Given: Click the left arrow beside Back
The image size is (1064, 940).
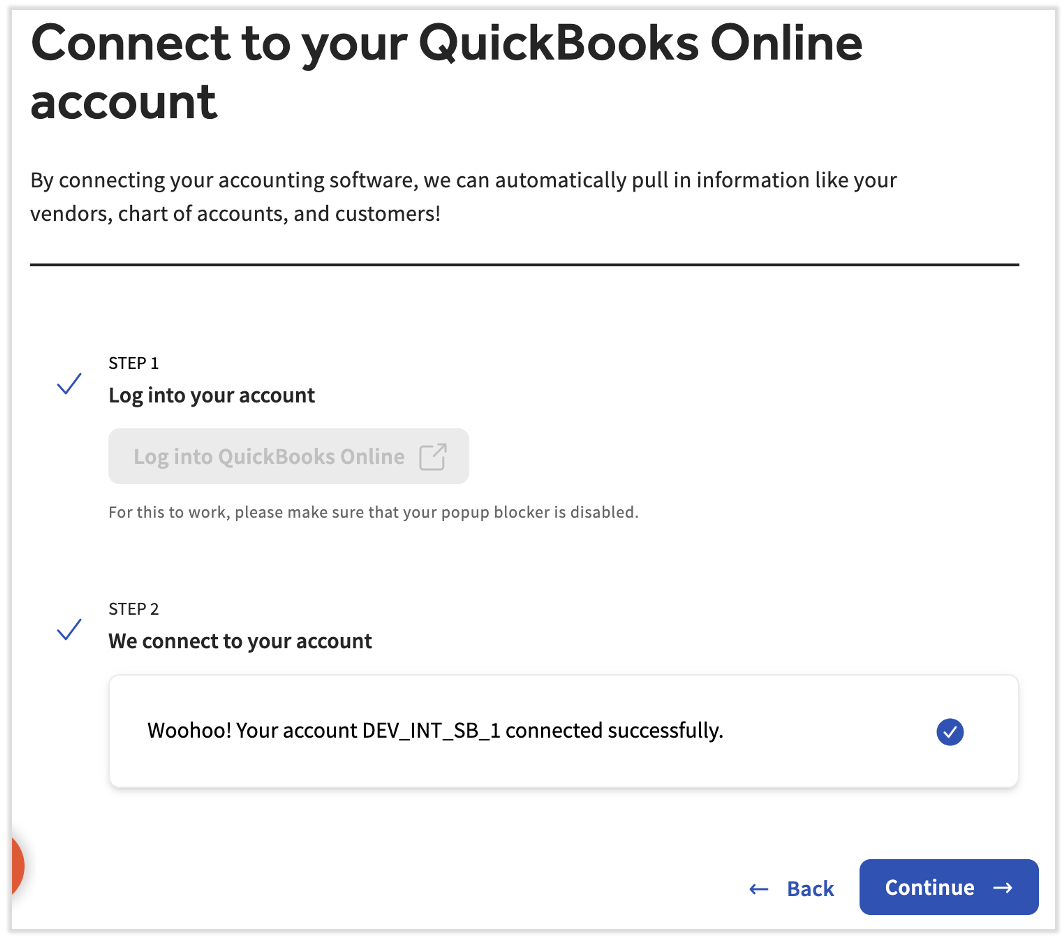Looking at the screenshot, I should tap(759, 889).
